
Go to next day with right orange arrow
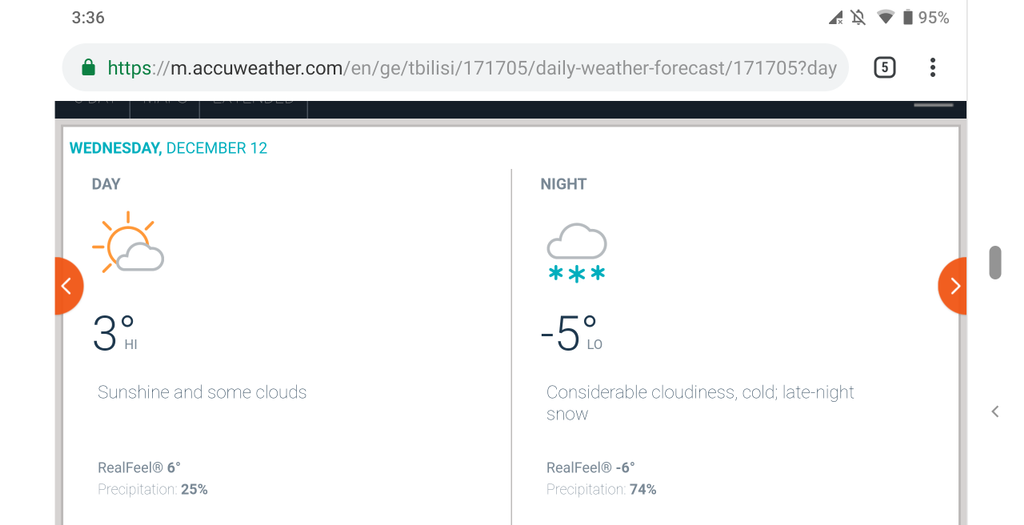point(952,286)
